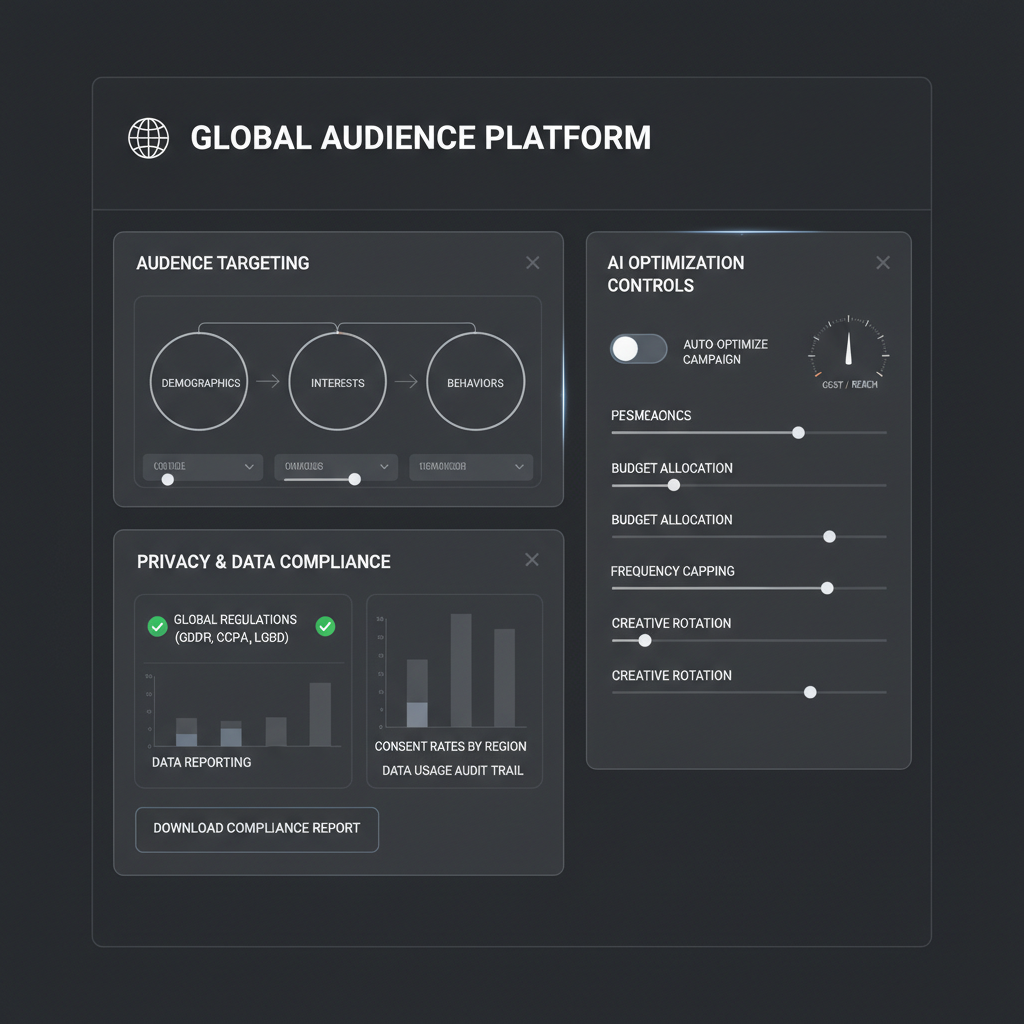Open the Data Usage Audit Trail link
The image size is (1024, 1024).
(453, 771)
